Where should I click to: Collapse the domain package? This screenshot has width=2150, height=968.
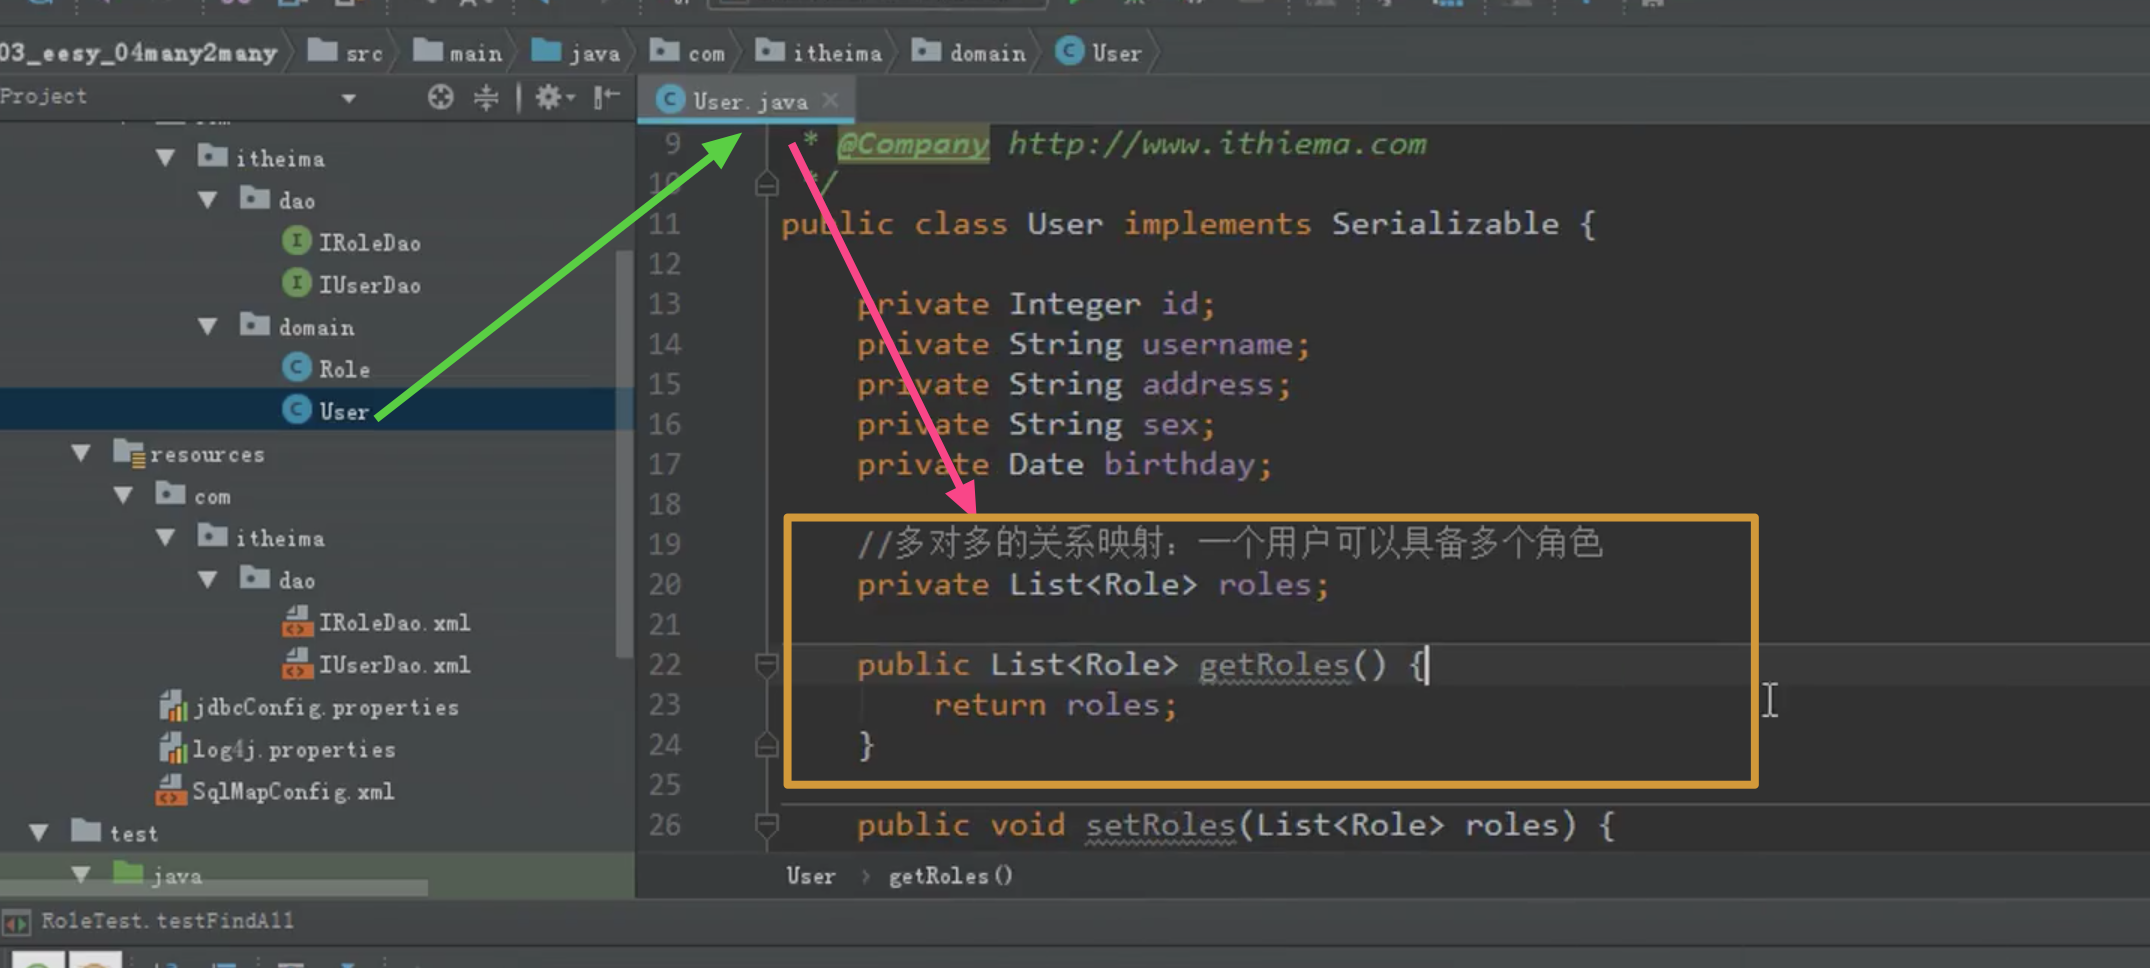click(208, 327)
